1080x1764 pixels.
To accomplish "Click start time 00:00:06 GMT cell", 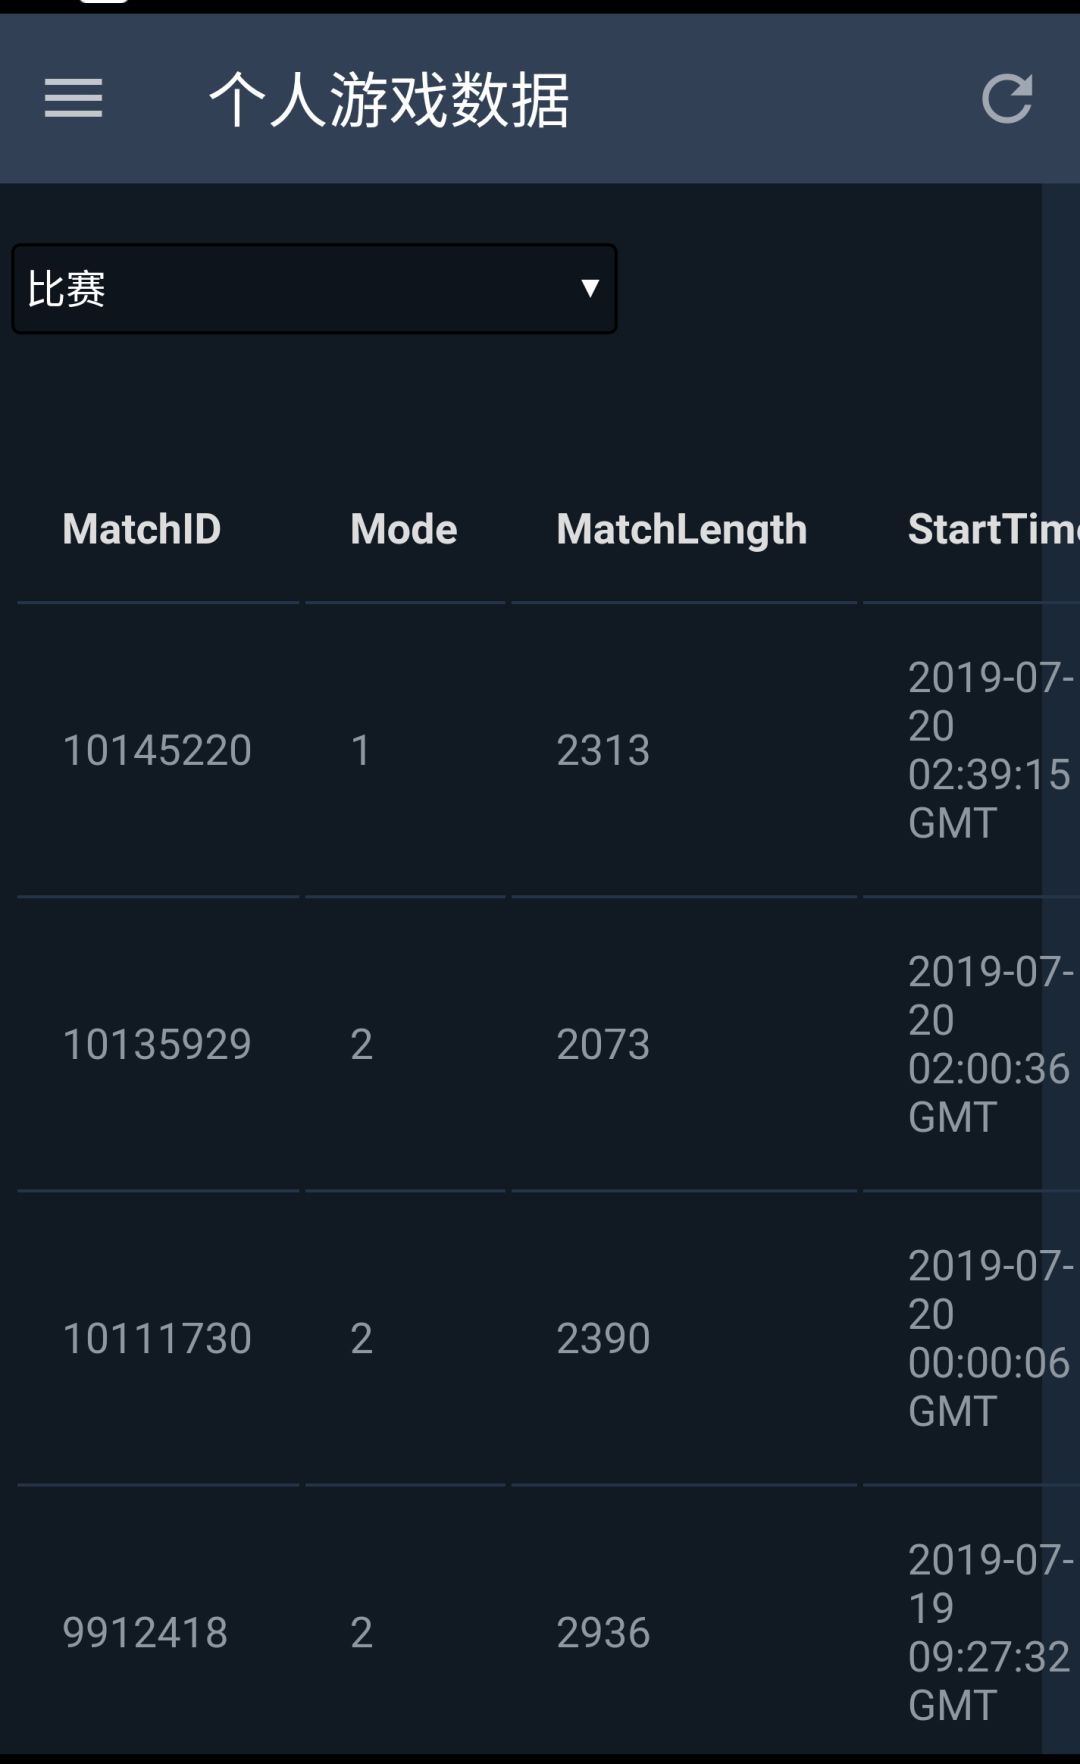I will 988,1338.
